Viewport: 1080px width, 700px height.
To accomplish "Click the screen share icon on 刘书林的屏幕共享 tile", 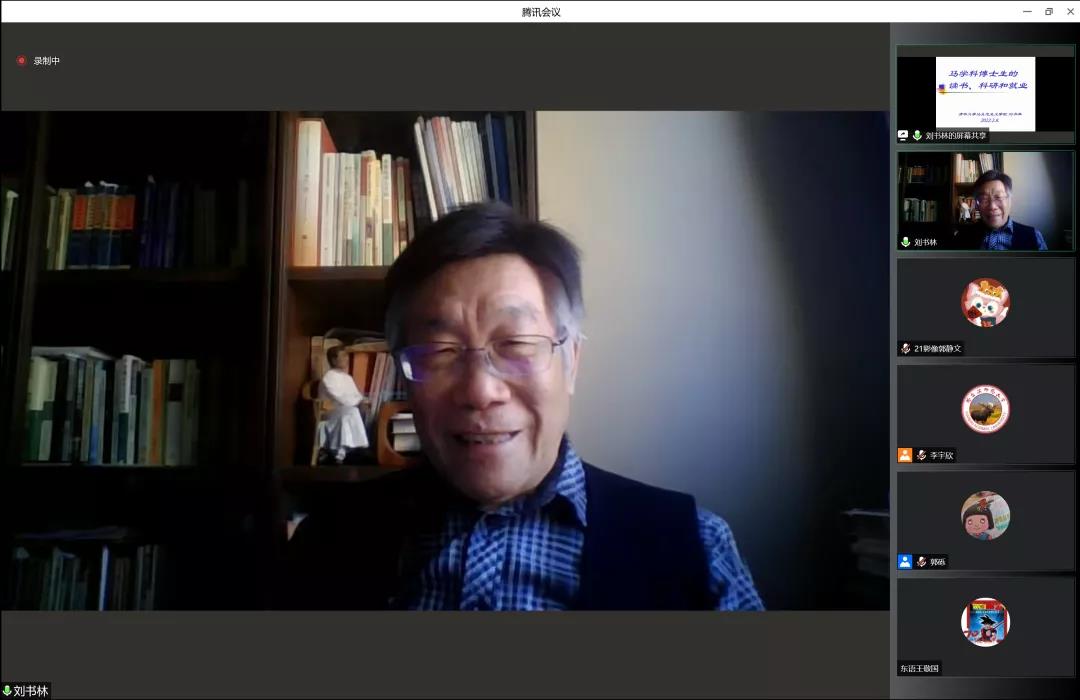I will [903, 135].
